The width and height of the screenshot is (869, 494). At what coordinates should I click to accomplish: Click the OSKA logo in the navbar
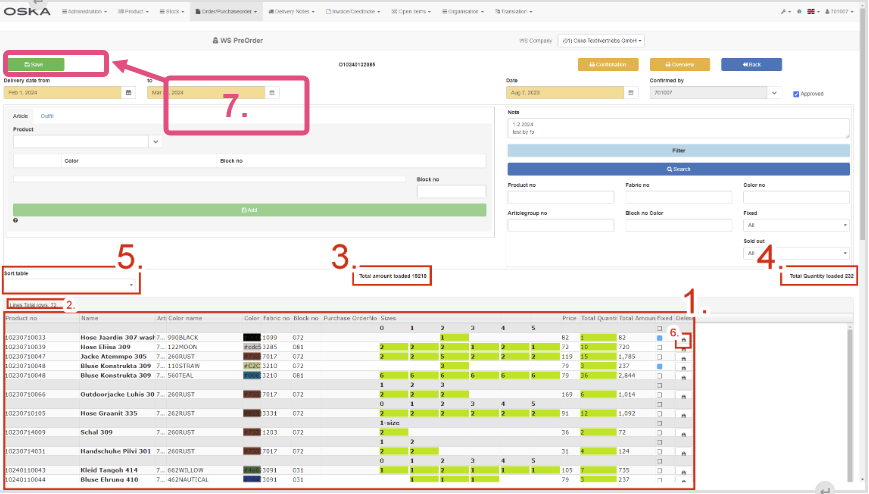[x=26, y=11]
